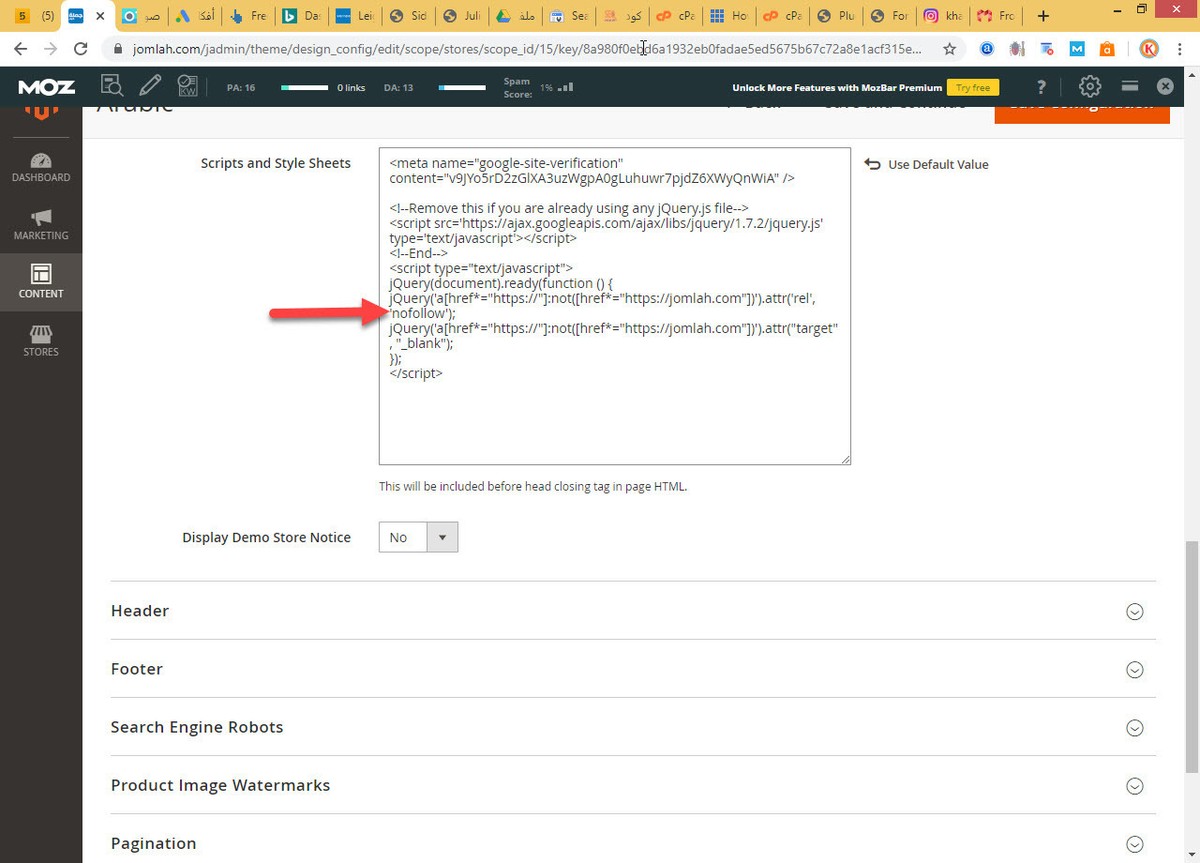Image resolution: width=1200 pixels, height=863 pixels.
Task: Switch to the 'Juli' browser tab
Action: point(460,16)
